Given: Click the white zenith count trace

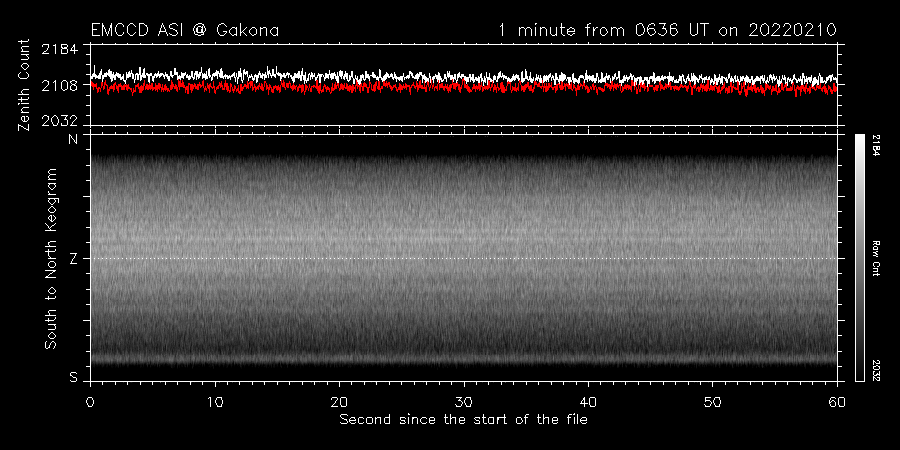Looking at the screenshot, I should tap(464, 77).
